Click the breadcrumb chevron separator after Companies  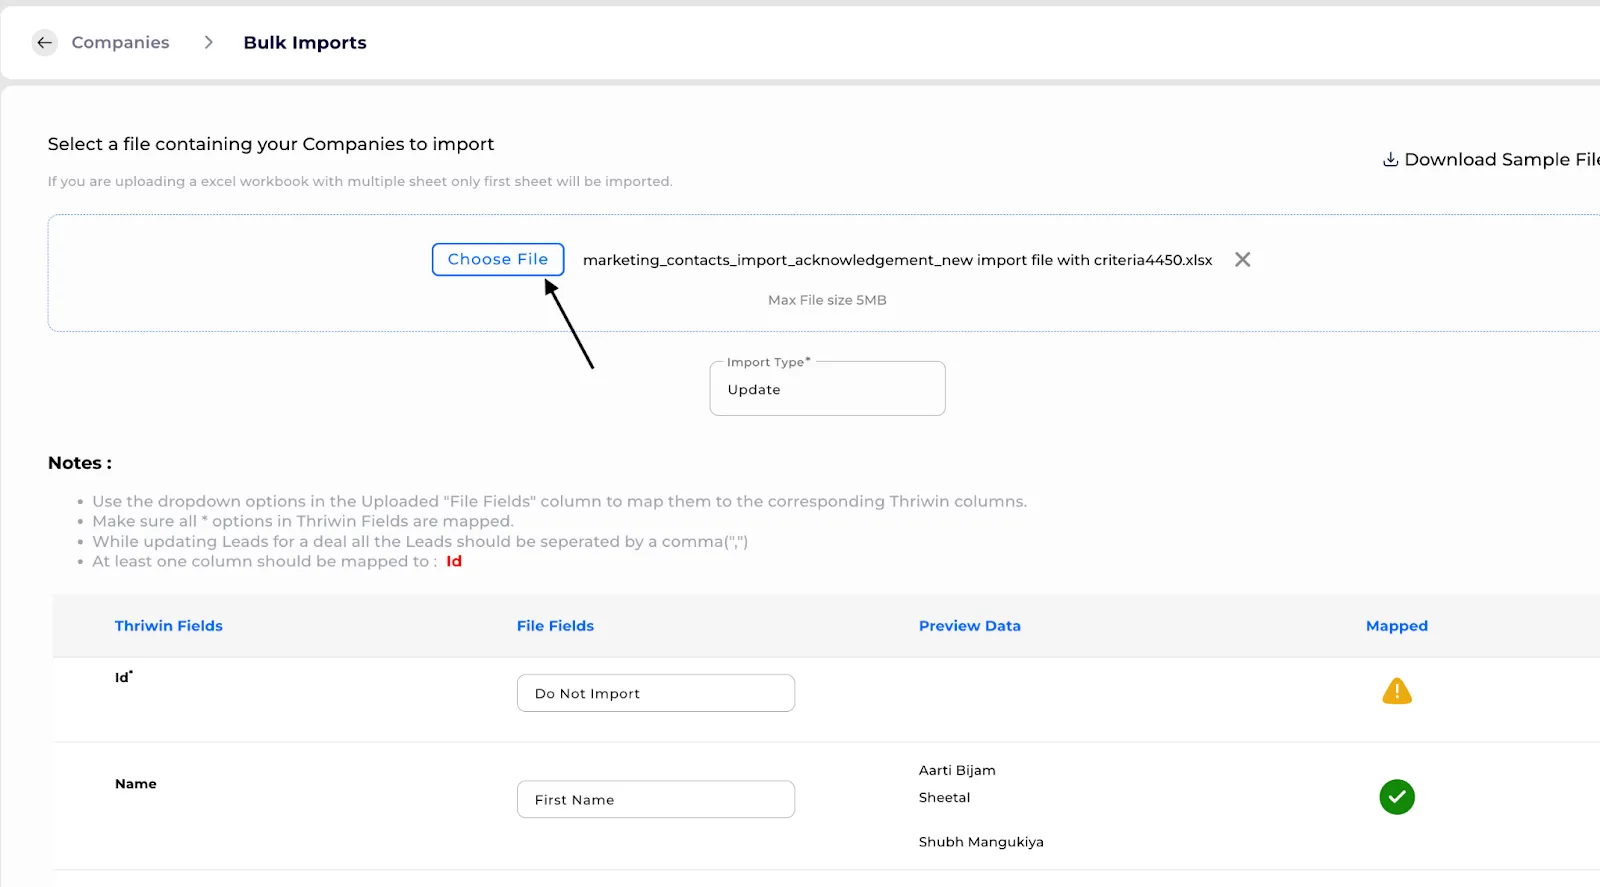(208, 42)
